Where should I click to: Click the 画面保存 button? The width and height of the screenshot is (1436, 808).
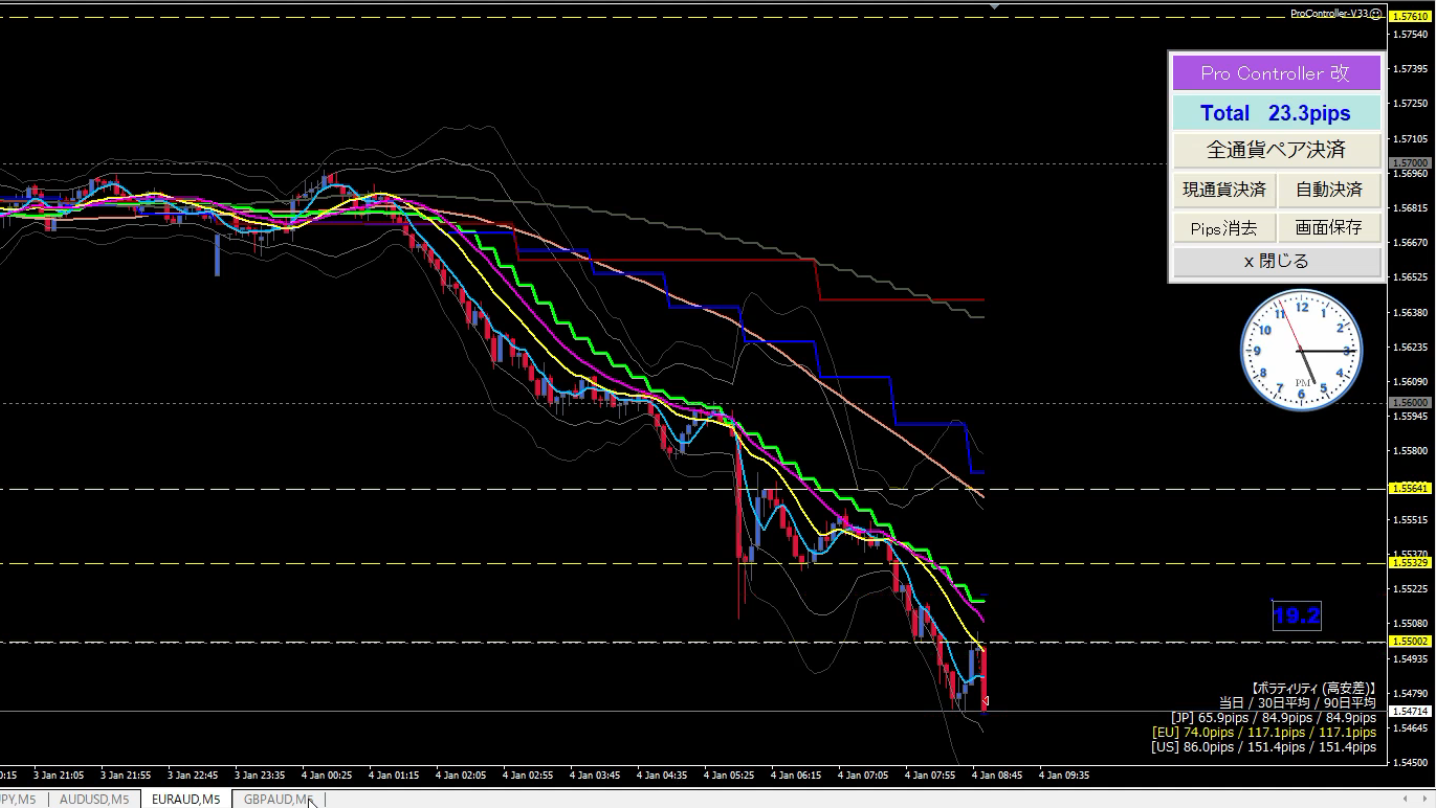coord(1329,228)
